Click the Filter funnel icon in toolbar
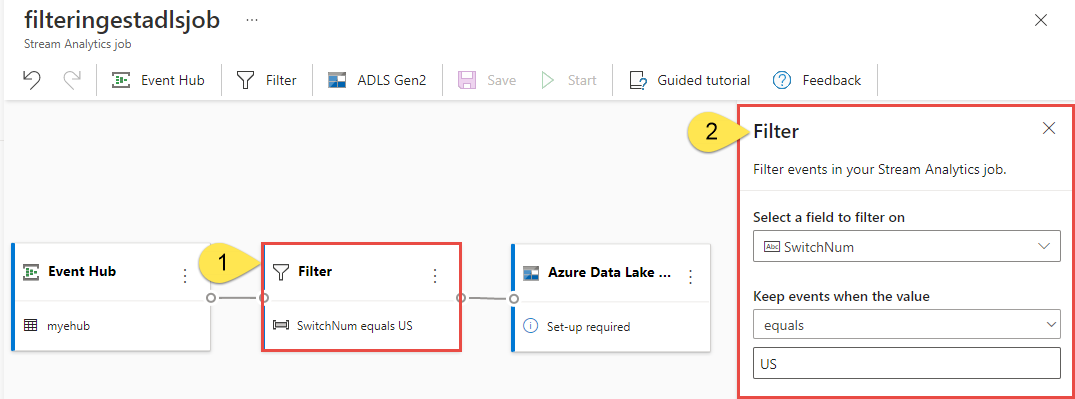1075x399 pixels. pos(245,80)
